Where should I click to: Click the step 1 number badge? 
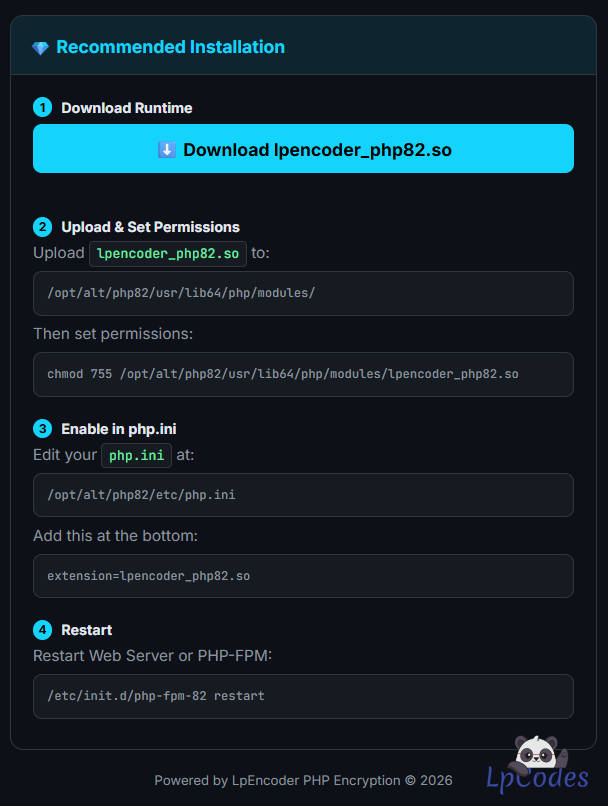pos(42,108)
